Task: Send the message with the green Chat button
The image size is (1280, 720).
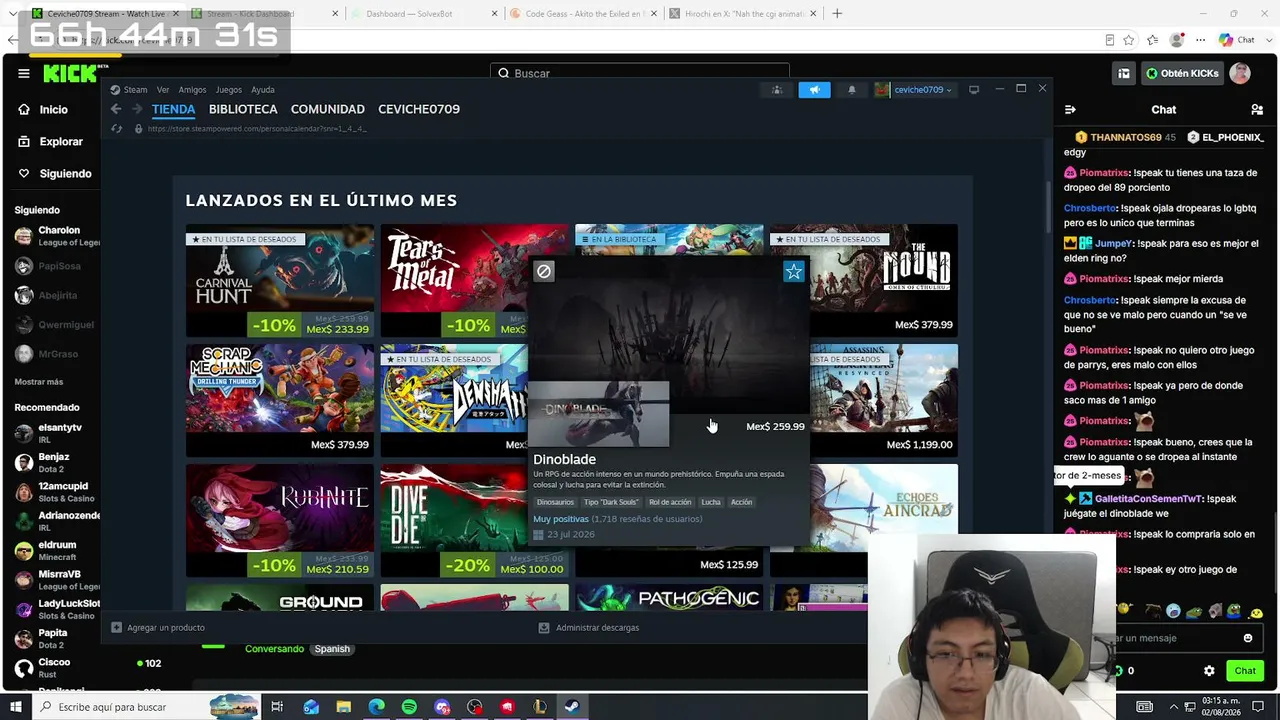Action: coord(1245,671)
